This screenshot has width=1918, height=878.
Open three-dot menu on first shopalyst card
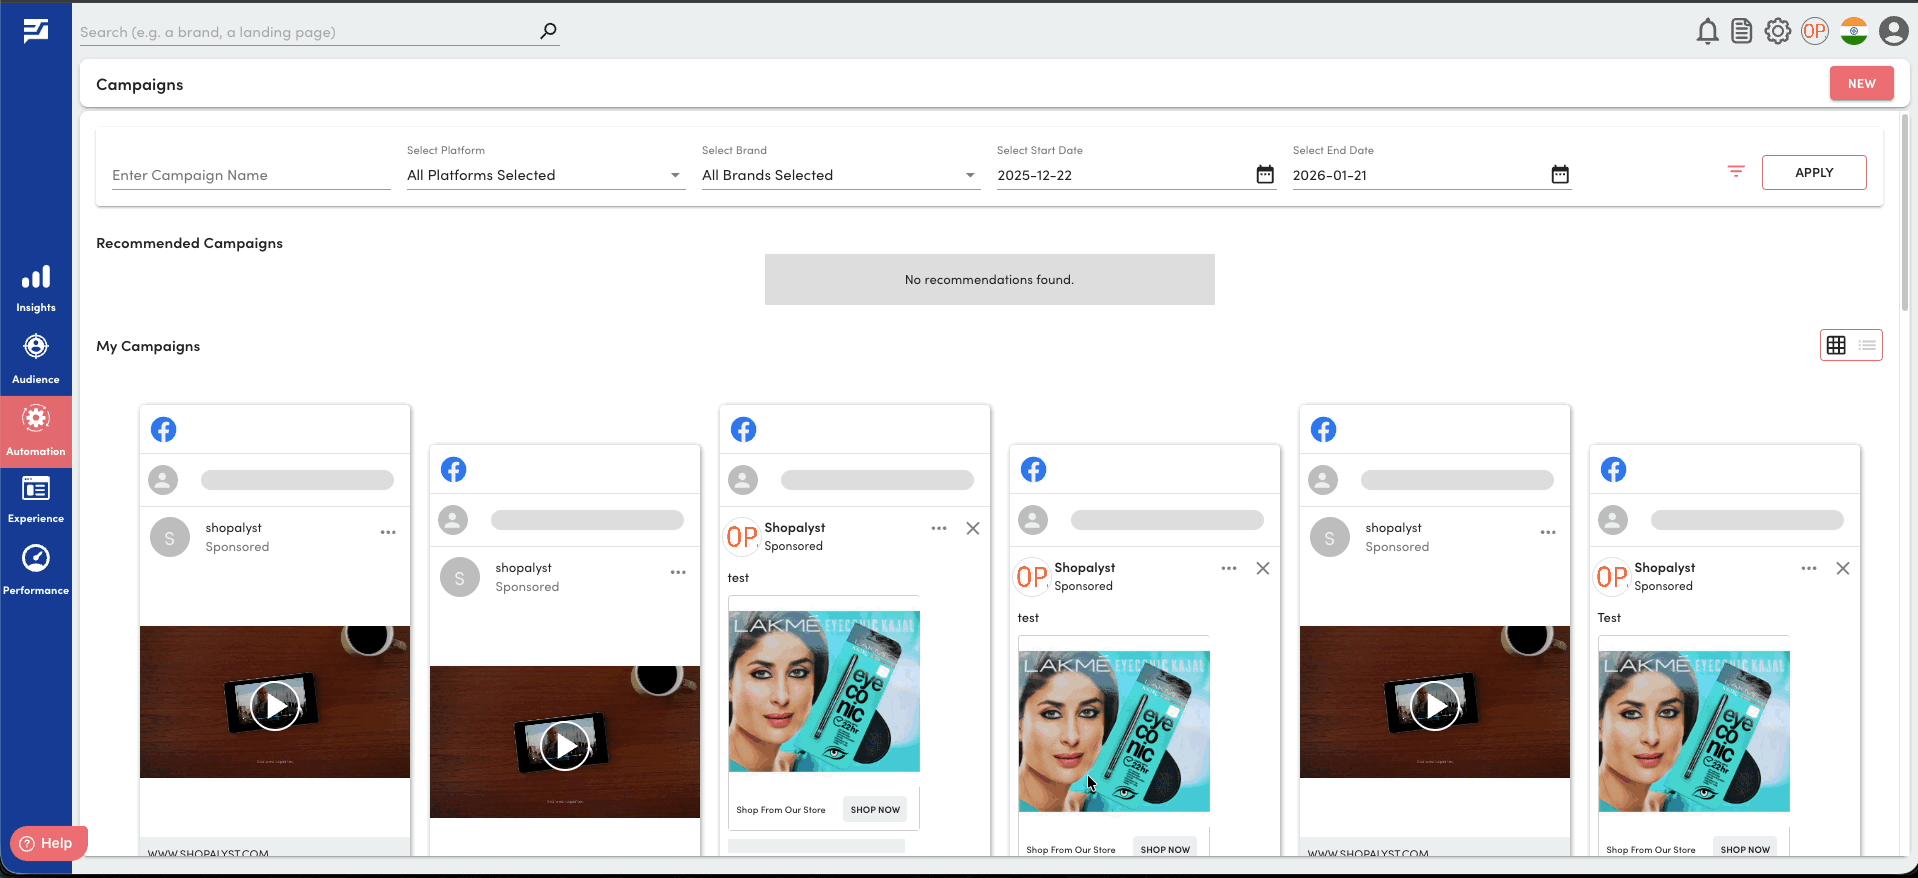coord(388,532)
